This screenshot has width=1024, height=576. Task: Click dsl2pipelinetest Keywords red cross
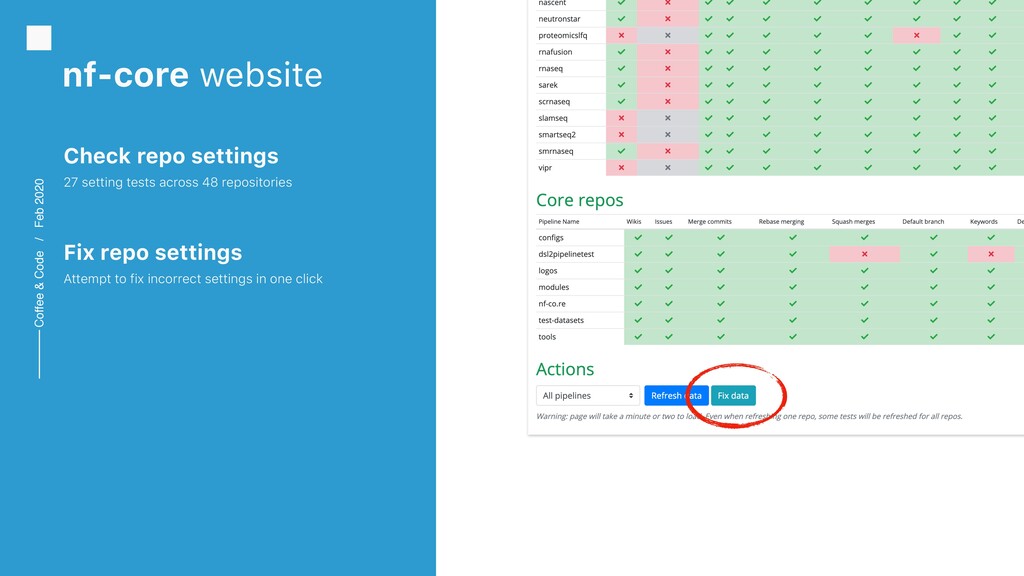pyautogui.click(x=991, y=254)
